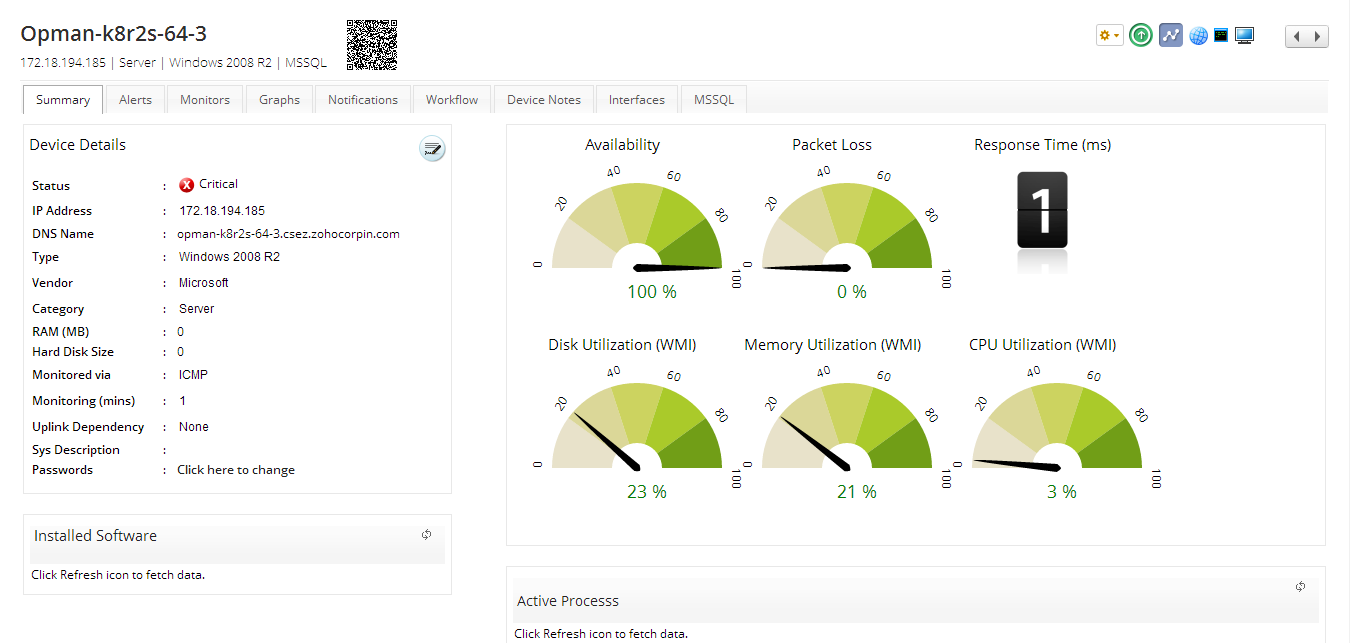Click the Memory Utilization gauge dial
This screenshot has width=1350, height=643.
tap(847, 426)
